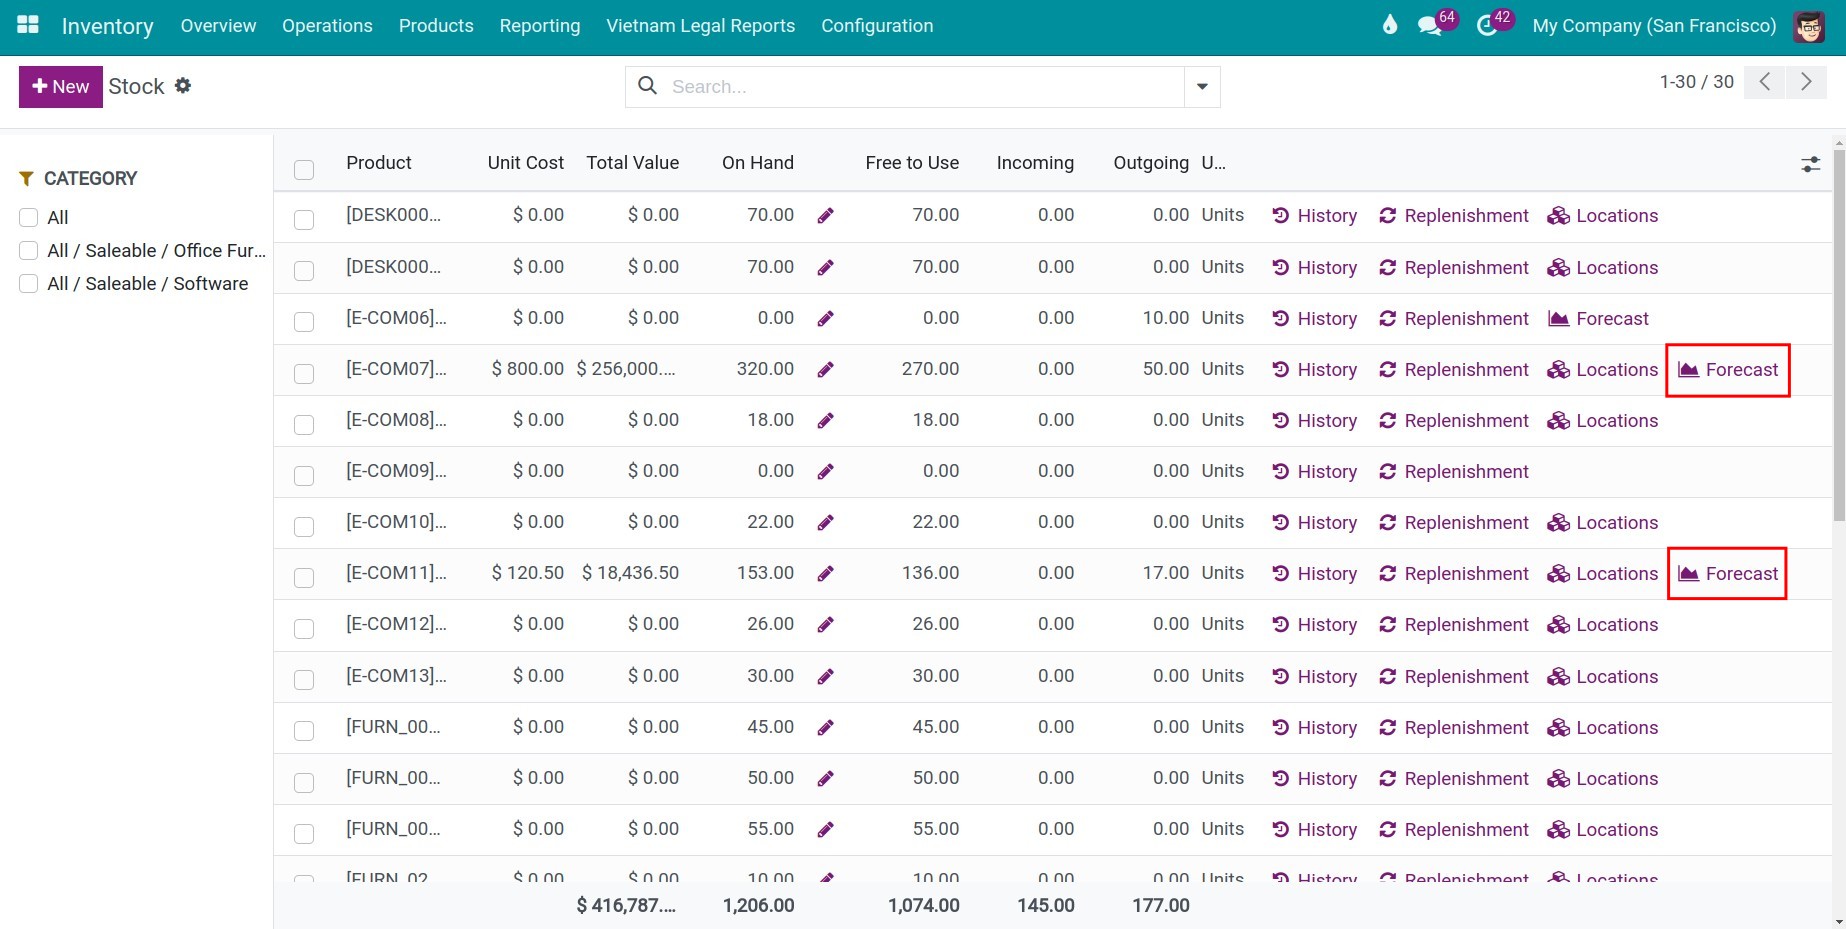Open the apps grid home menu
Viewport: 1846px width, 929px height.
28,25
